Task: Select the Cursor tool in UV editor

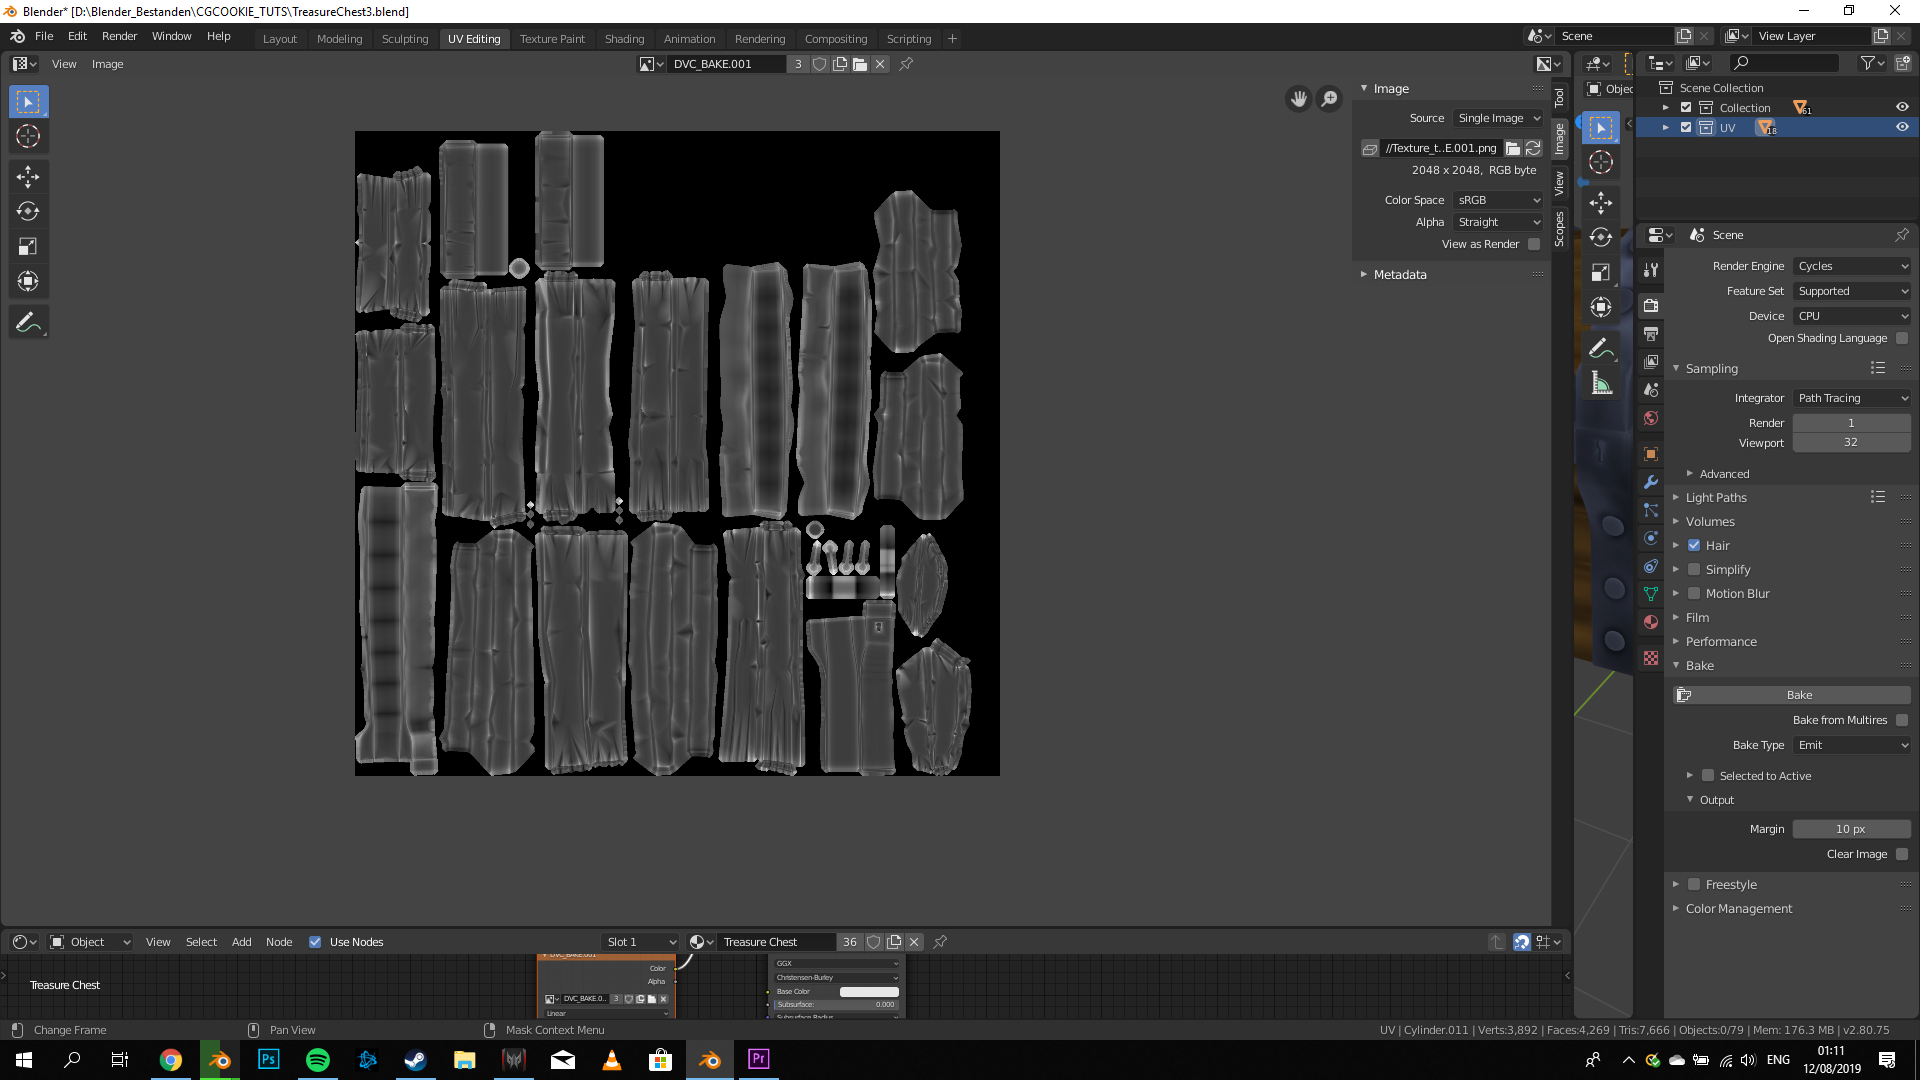Action: [28, 137]
